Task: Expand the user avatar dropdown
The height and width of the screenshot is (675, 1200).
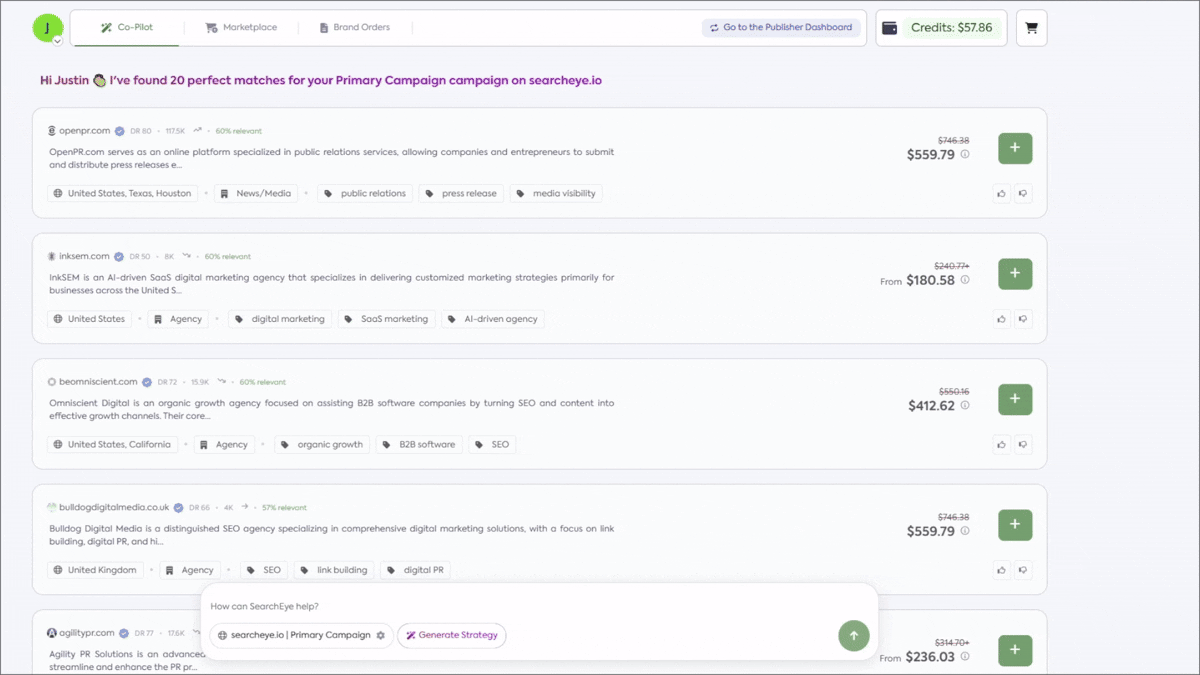Action: click(57, 41)
